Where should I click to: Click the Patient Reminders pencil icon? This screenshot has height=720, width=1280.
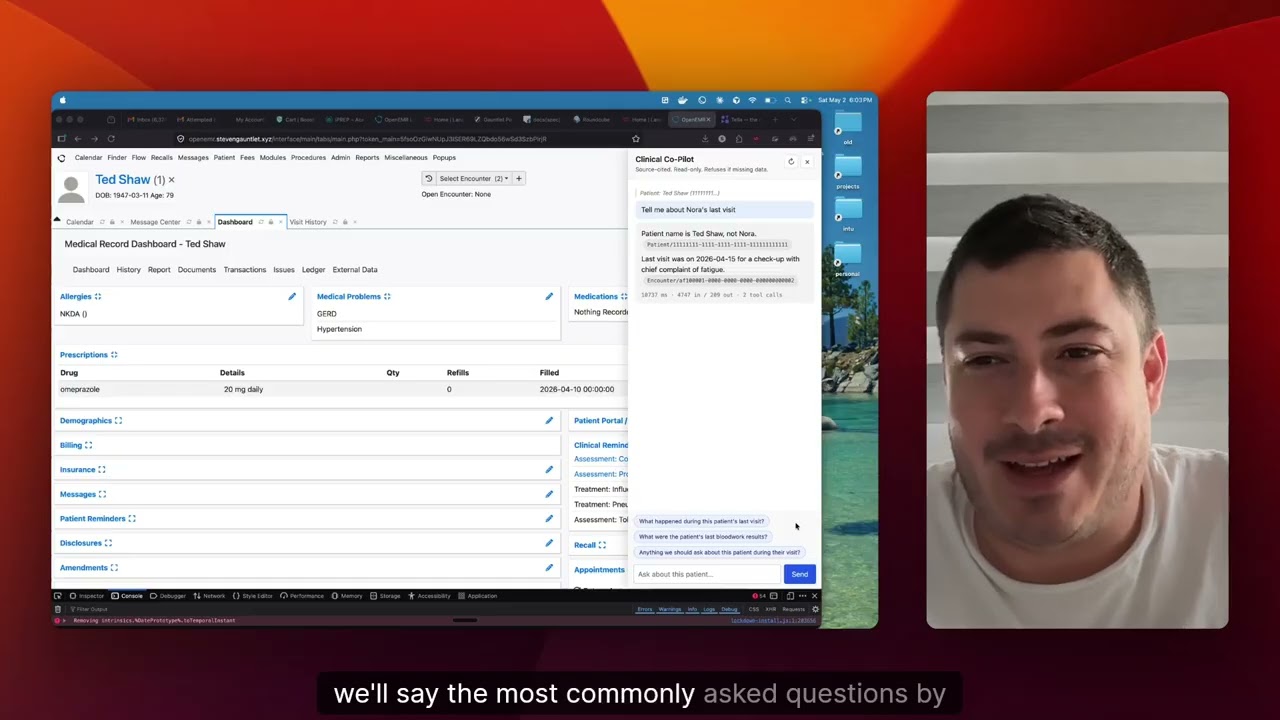pos(549,519)
